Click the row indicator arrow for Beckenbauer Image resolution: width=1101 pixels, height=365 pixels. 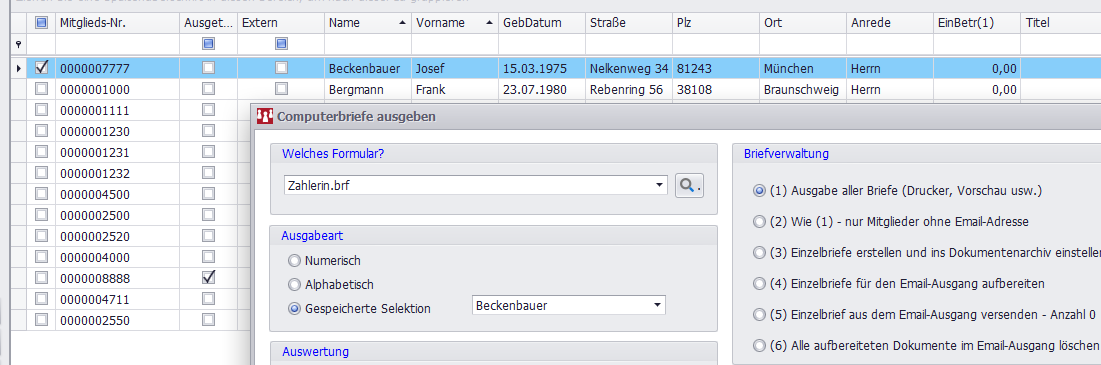tap(18, 69)
